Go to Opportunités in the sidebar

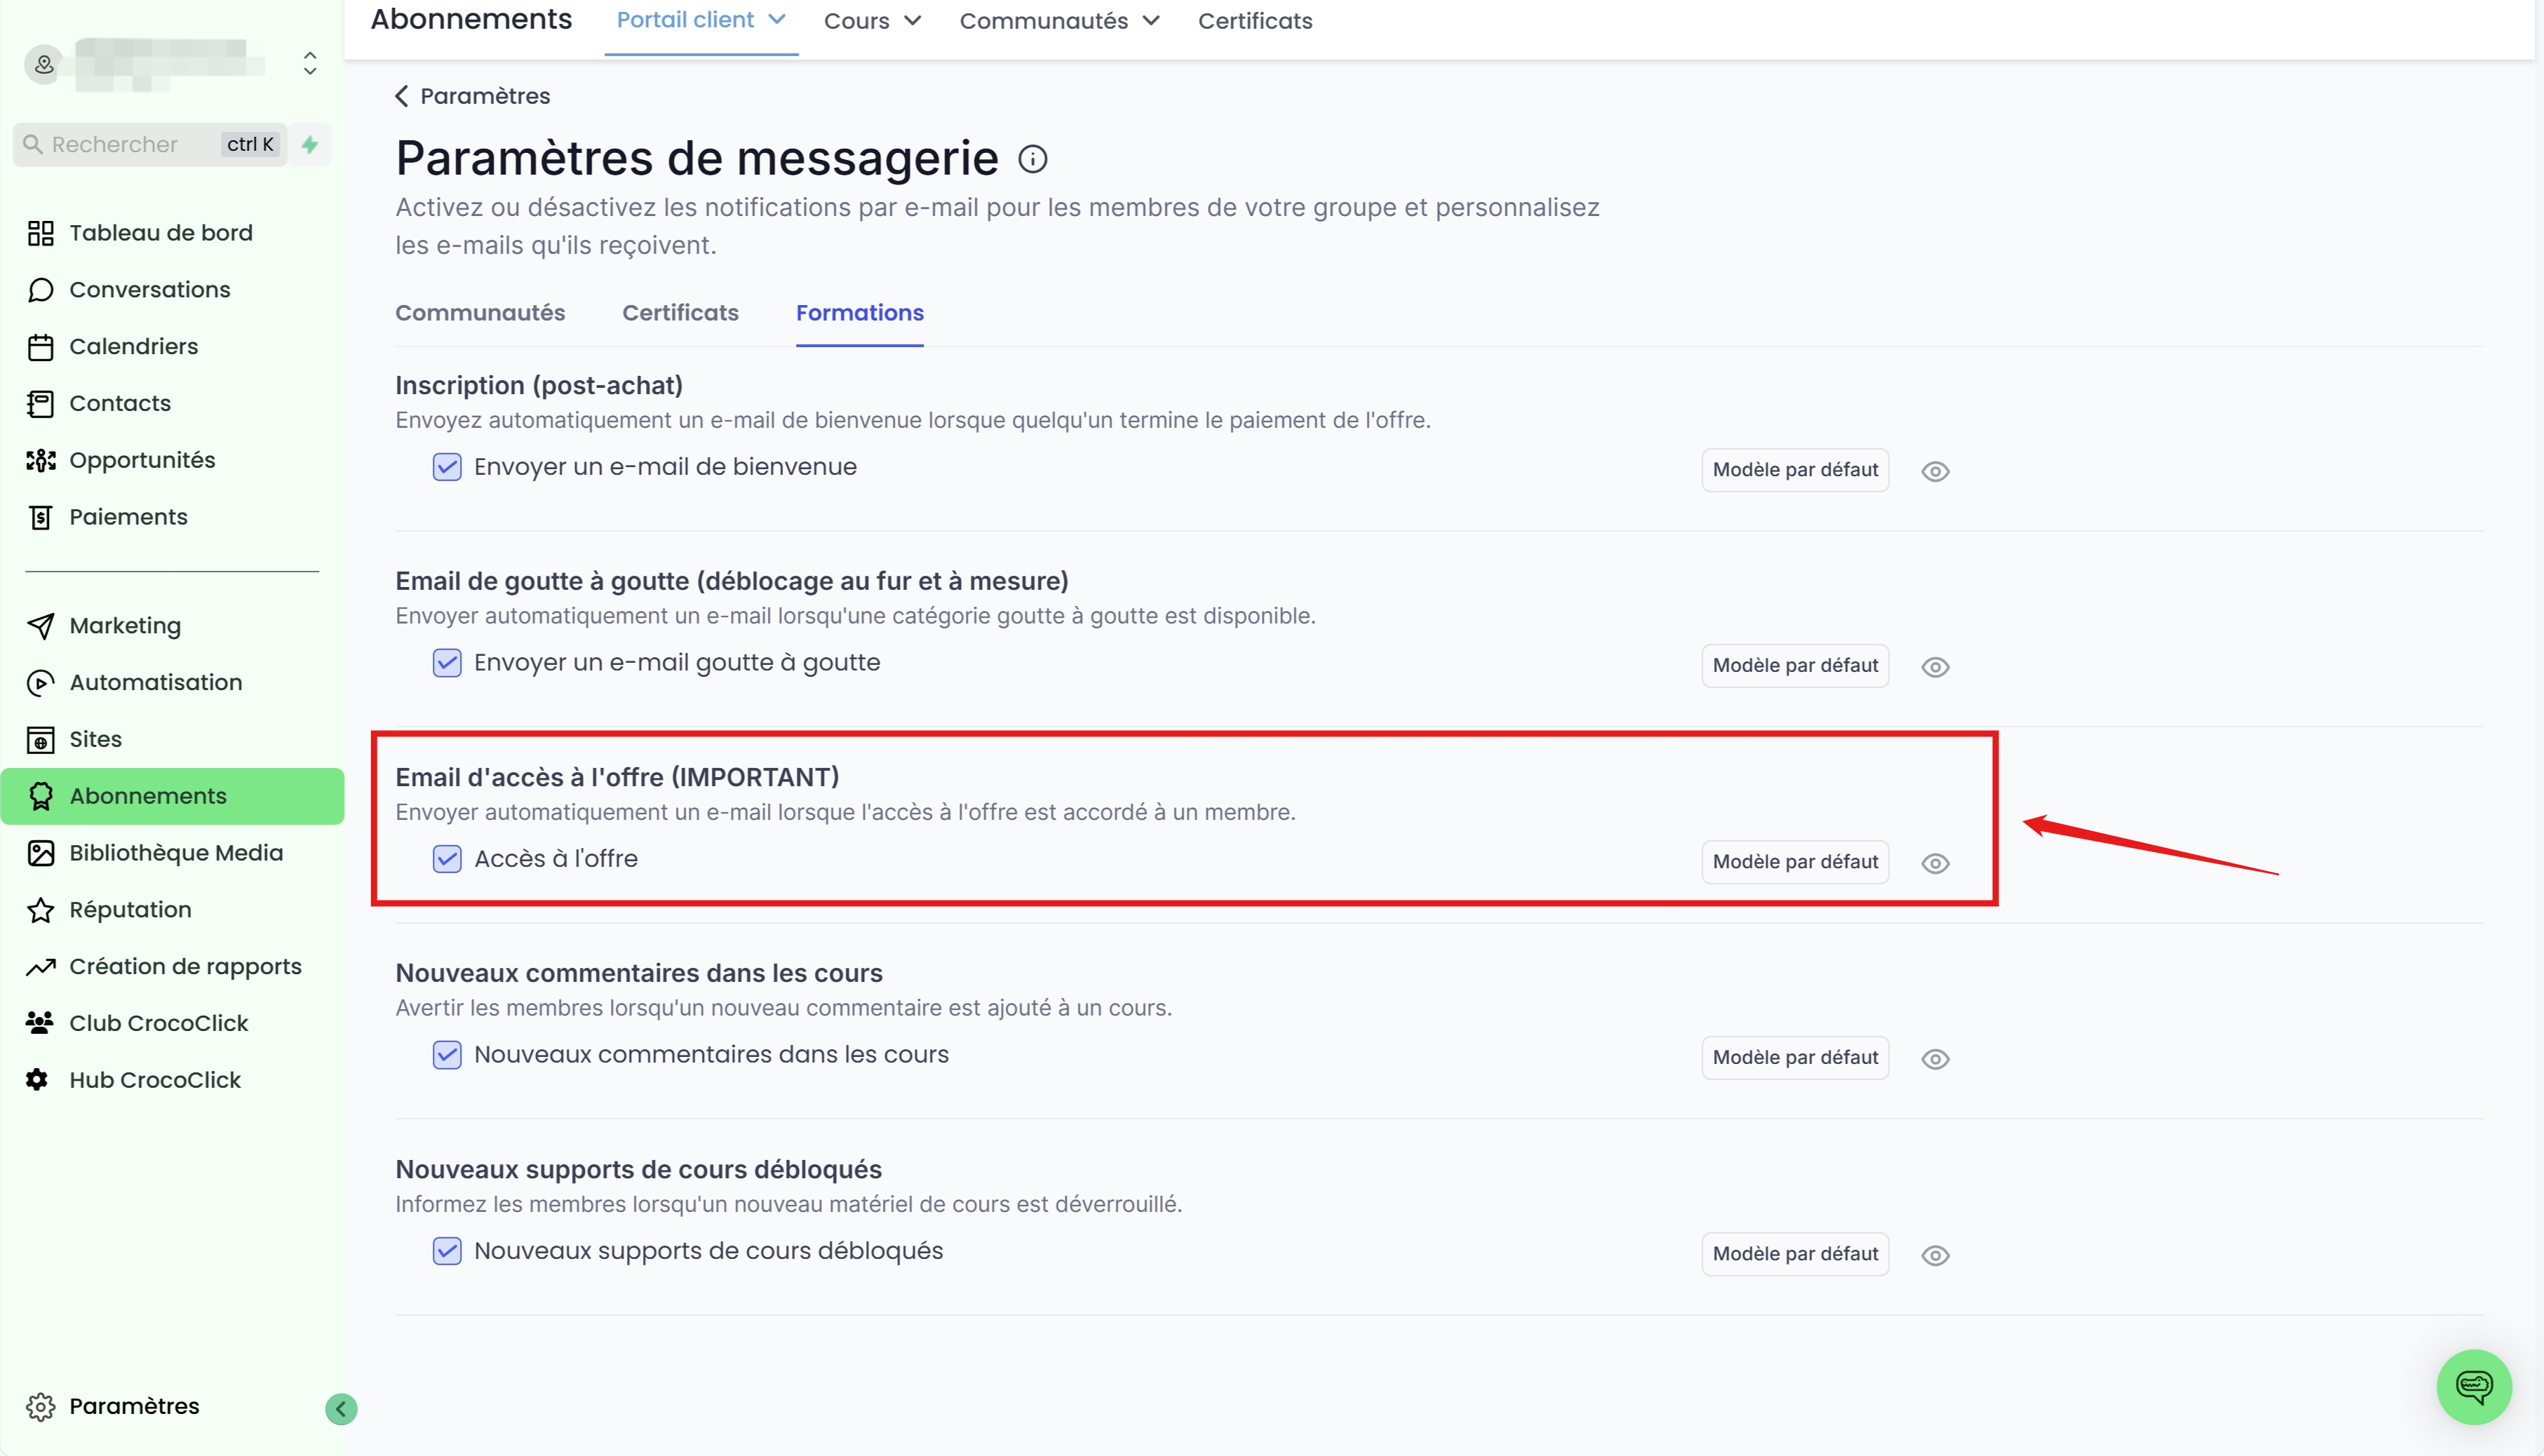(x=142, y=460)
